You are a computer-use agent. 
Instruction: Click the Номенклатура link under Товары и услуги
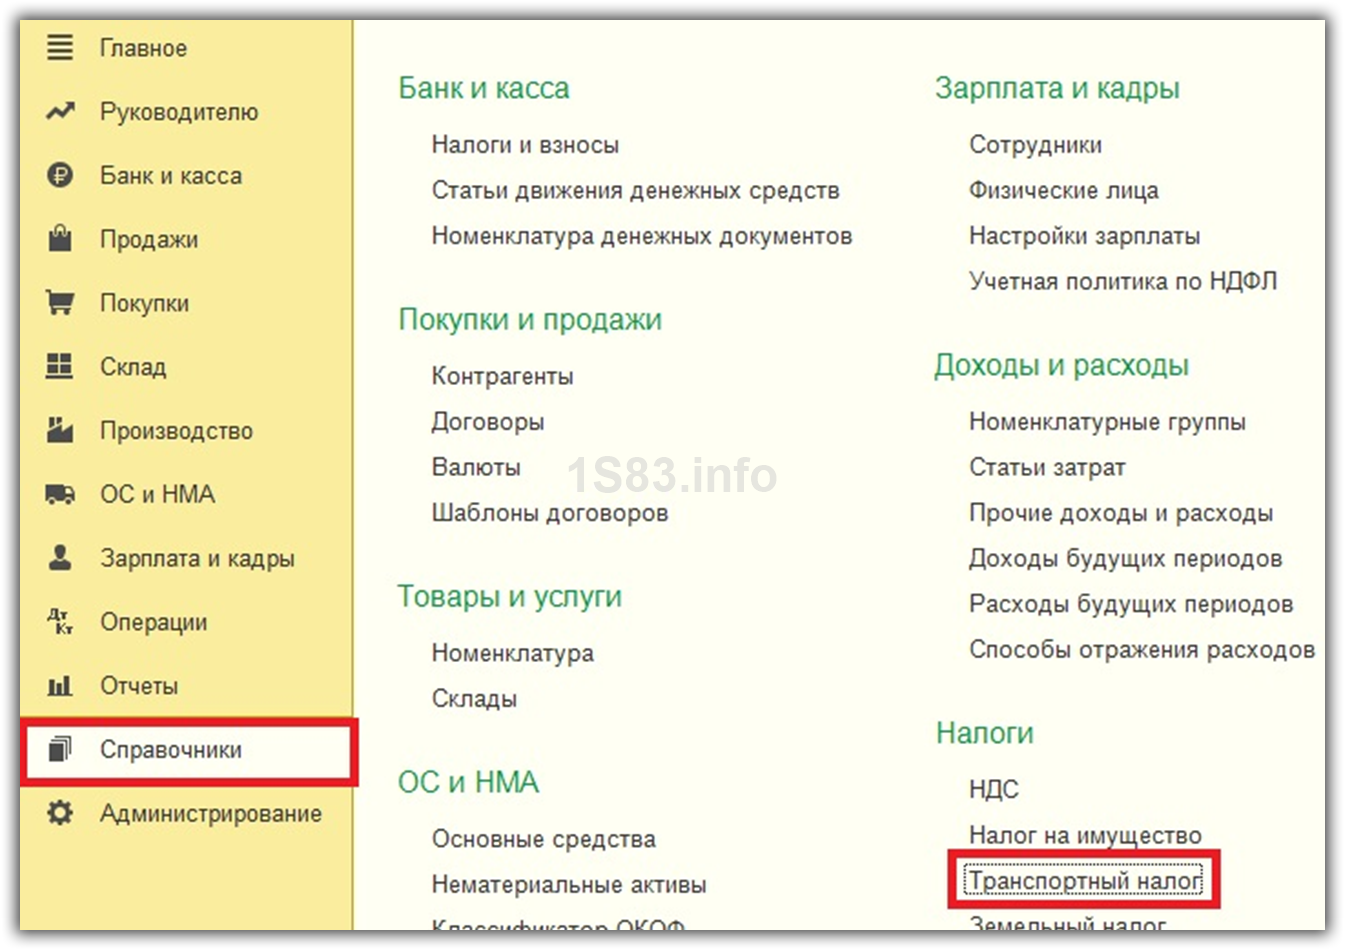512,653
